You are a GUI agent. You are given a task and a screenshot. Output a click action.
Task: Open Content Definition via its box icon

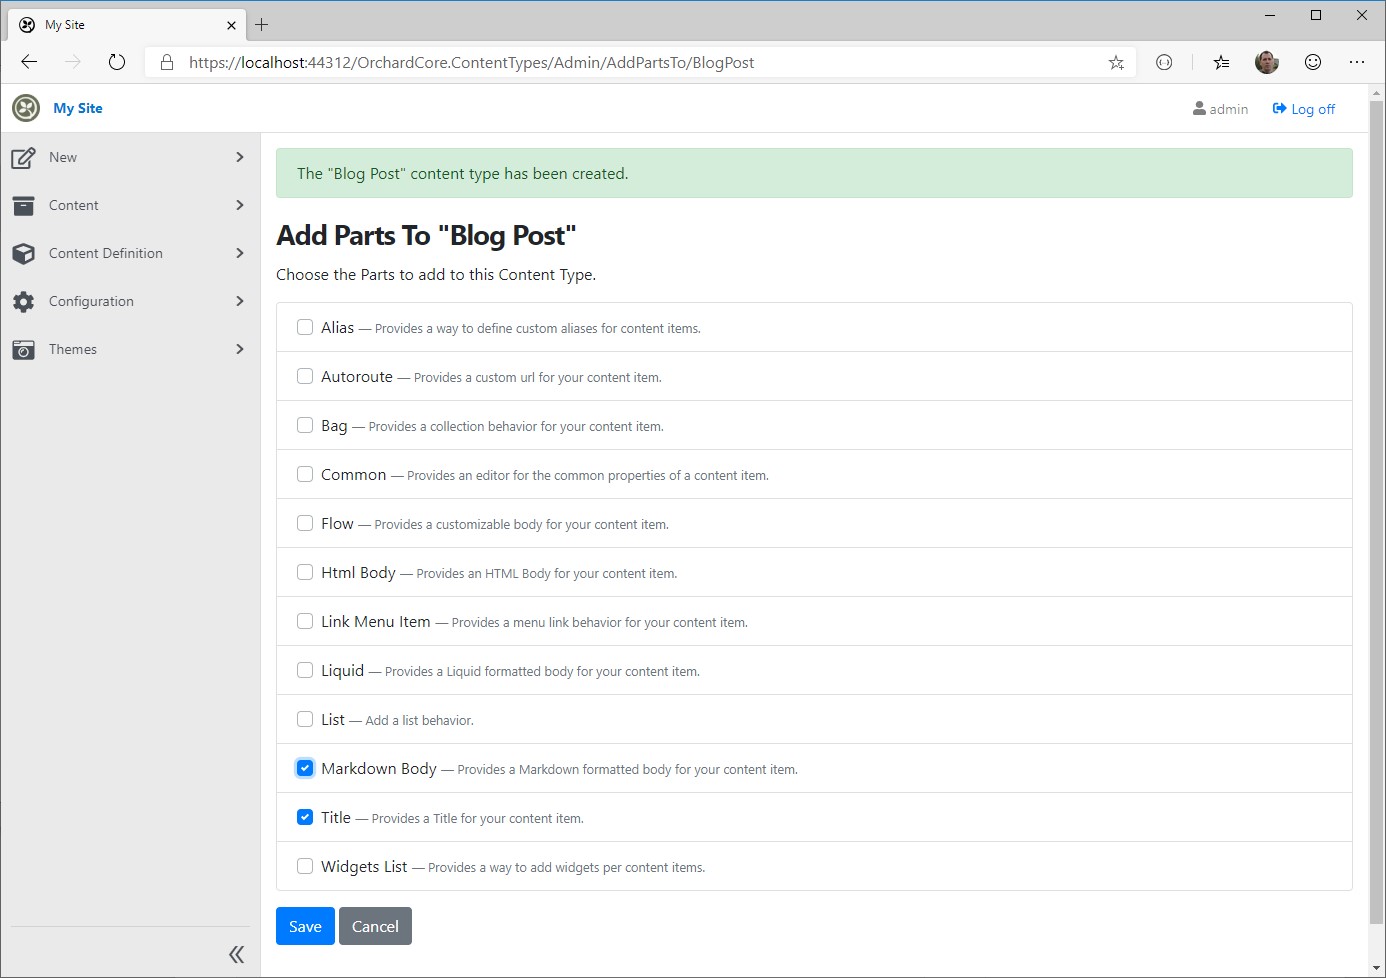[x=23, y=253]
